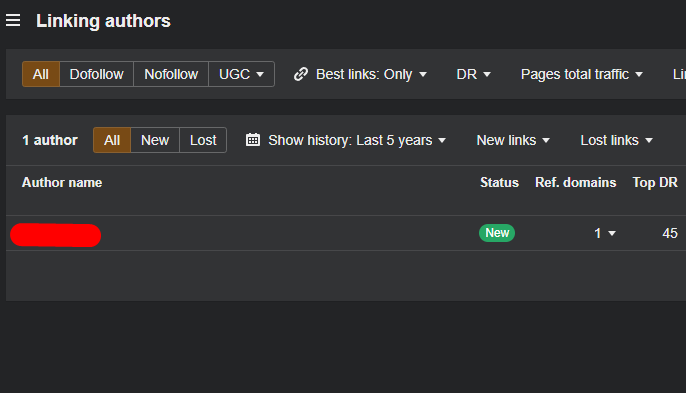Click the redacted author name entry
This screenshot has width=686, height=393.
click(x=56, y=235)
